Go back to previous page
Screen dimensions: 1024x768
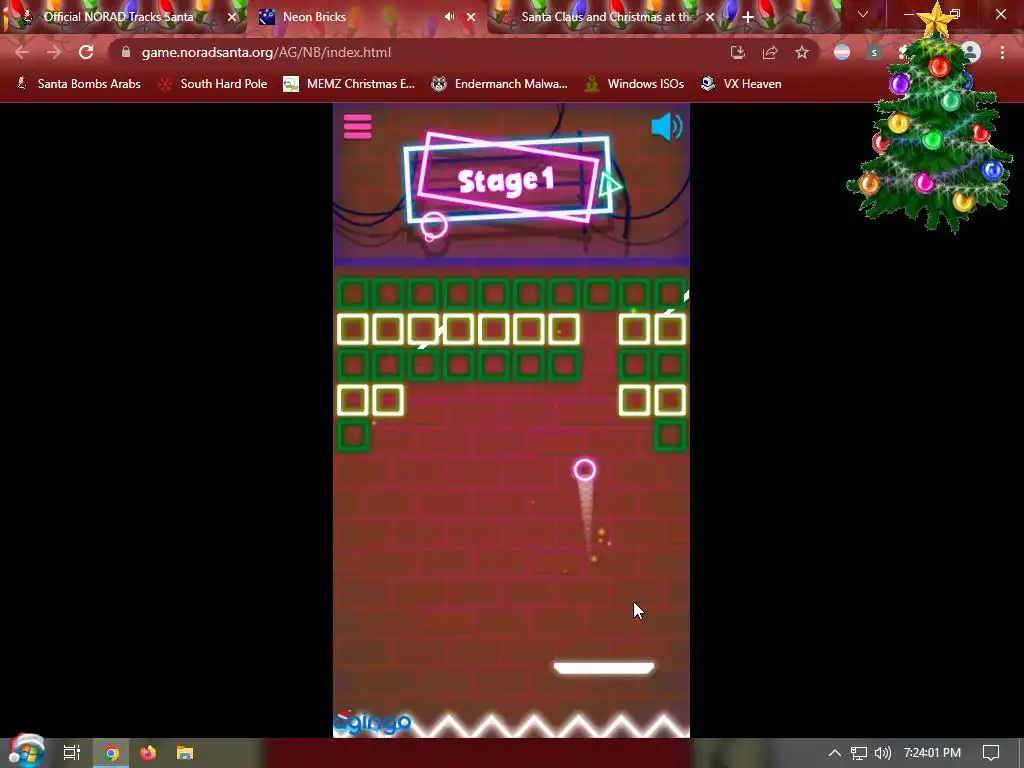click(22, 52)
